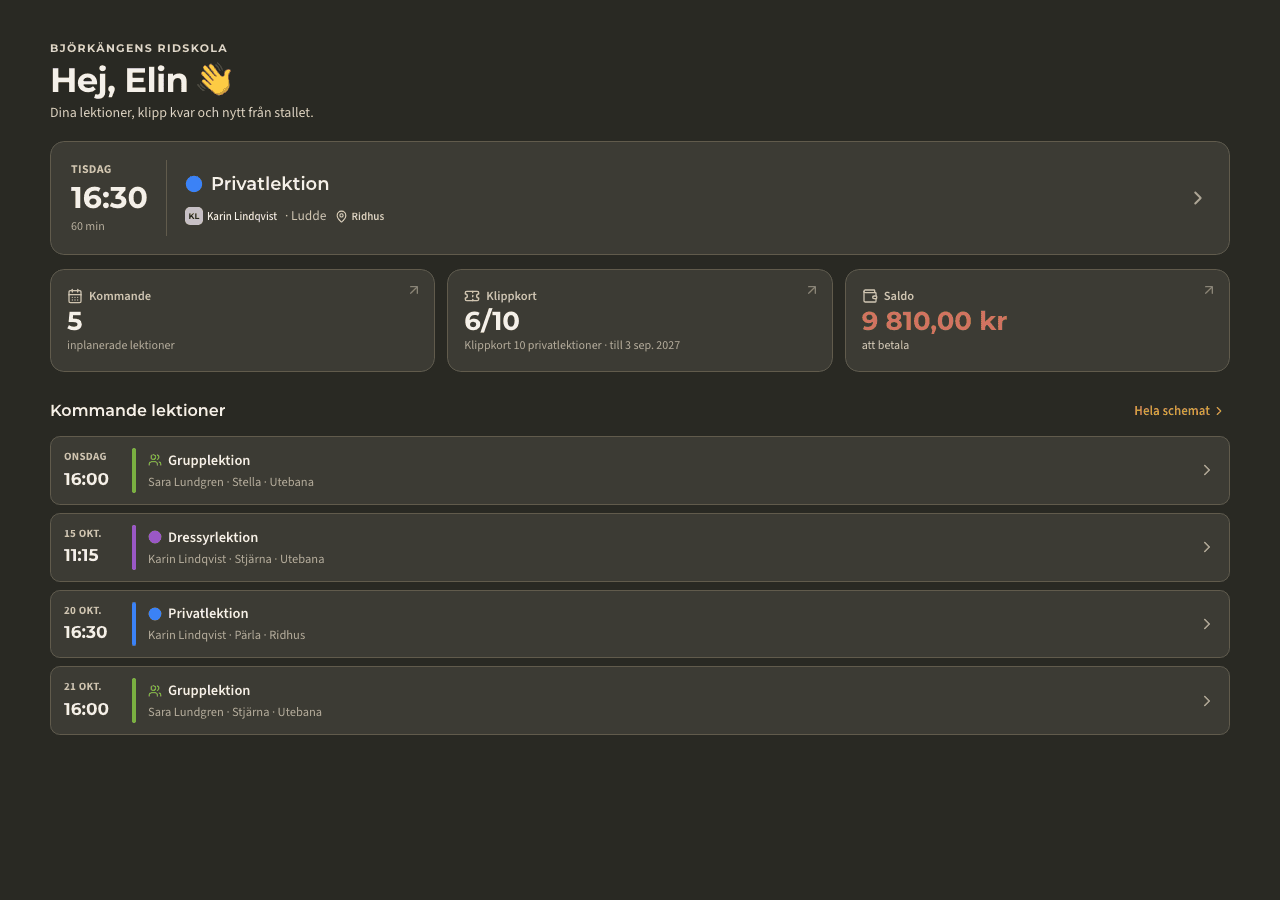The image size is (1280, 900).
Task: Open the Hela schemat link
Action: pos(1179,411)
